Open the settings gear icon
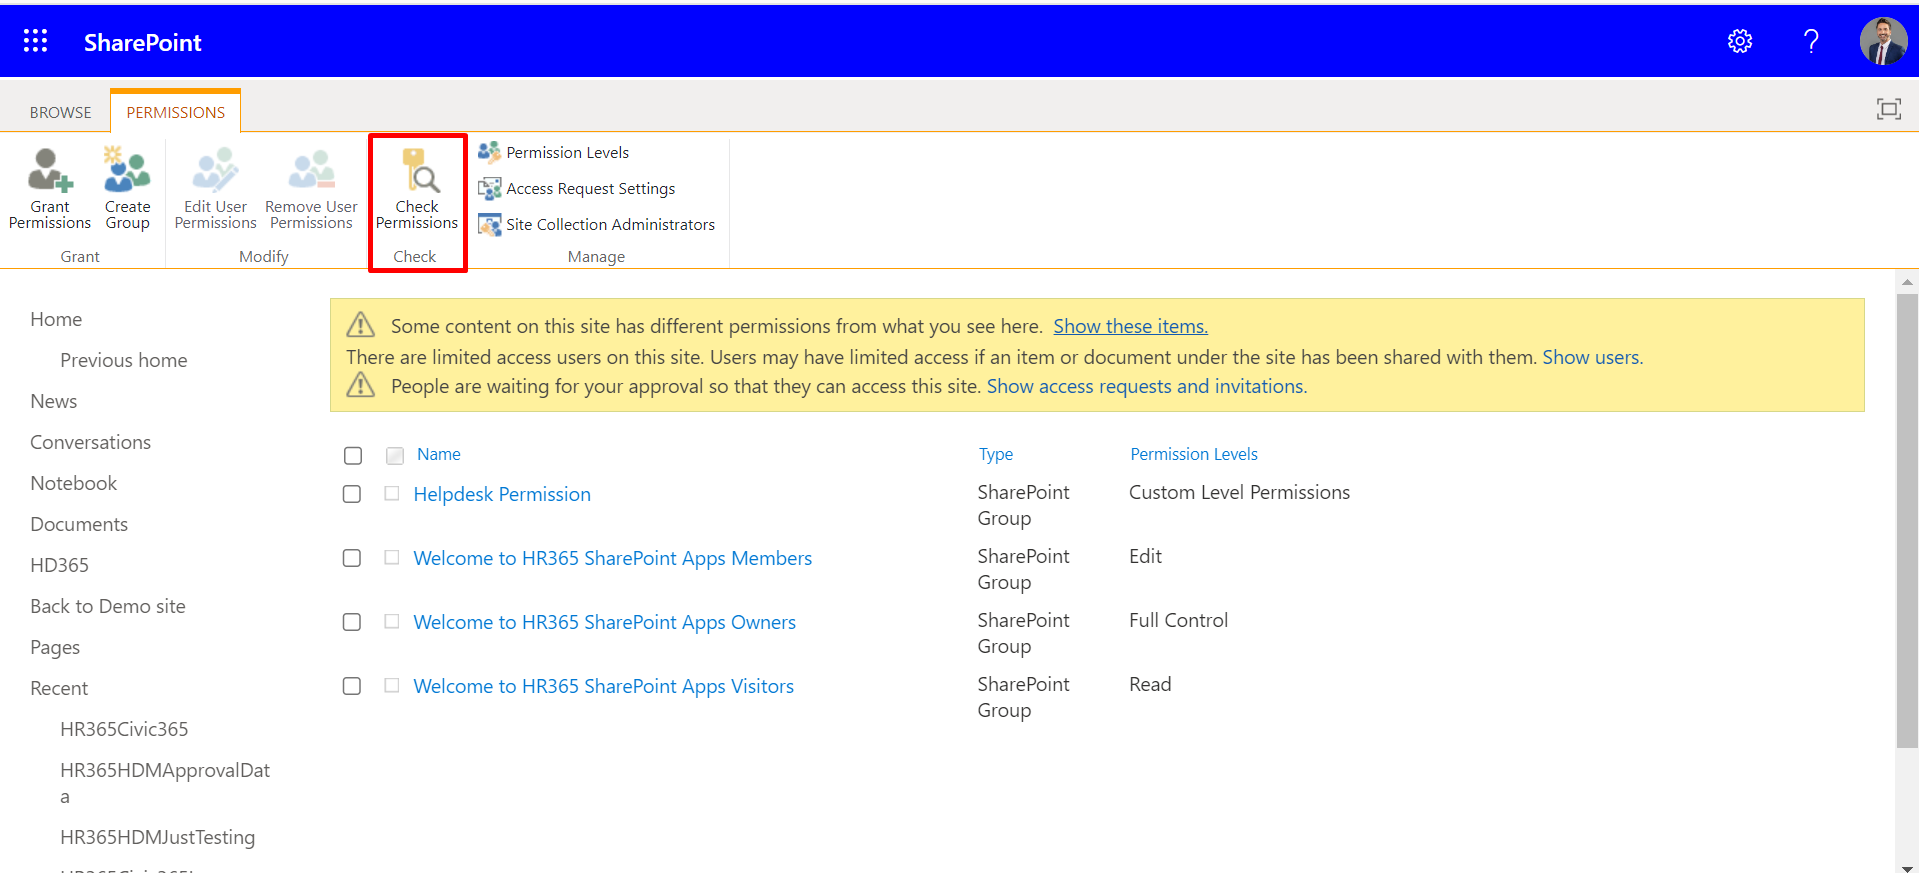Screen dimensions: 1919x873 [x=1740, y=41]
